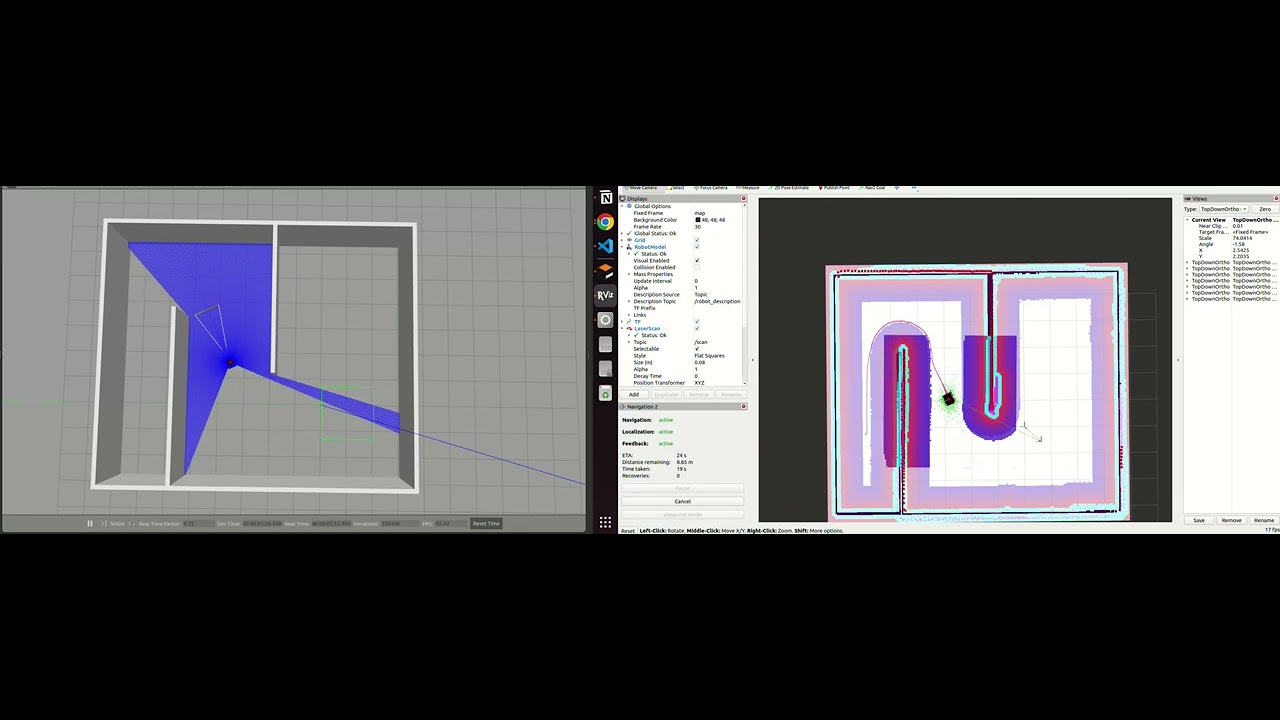The width and height of the screenshot is (1280, 720).
Task: Select the Move Camera tool in RViz
Action: (640, 188)
